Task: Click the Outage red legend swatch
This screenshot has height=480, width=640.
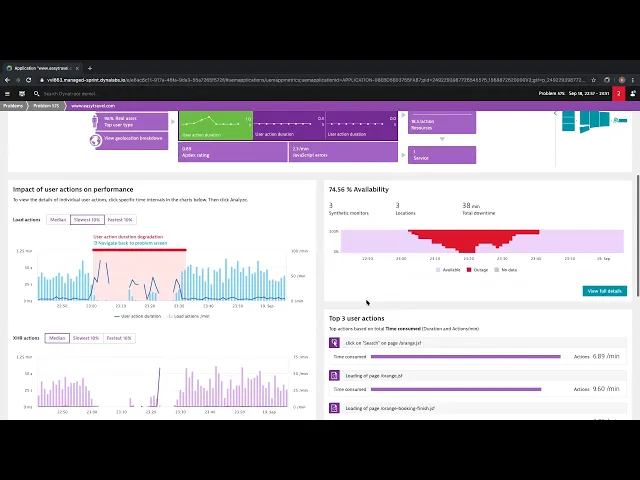Action: 469,270
